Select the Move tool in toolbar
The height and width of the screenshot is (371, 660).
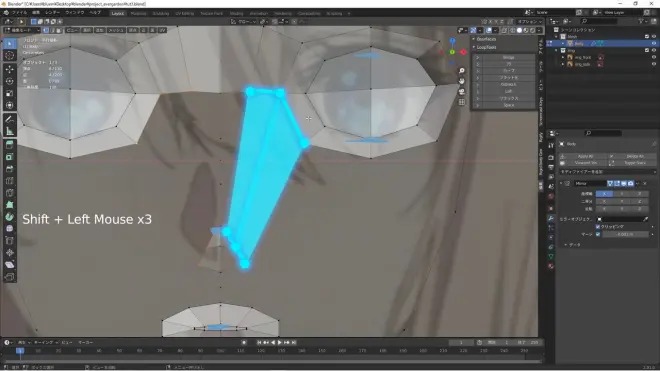coord(10,69)
